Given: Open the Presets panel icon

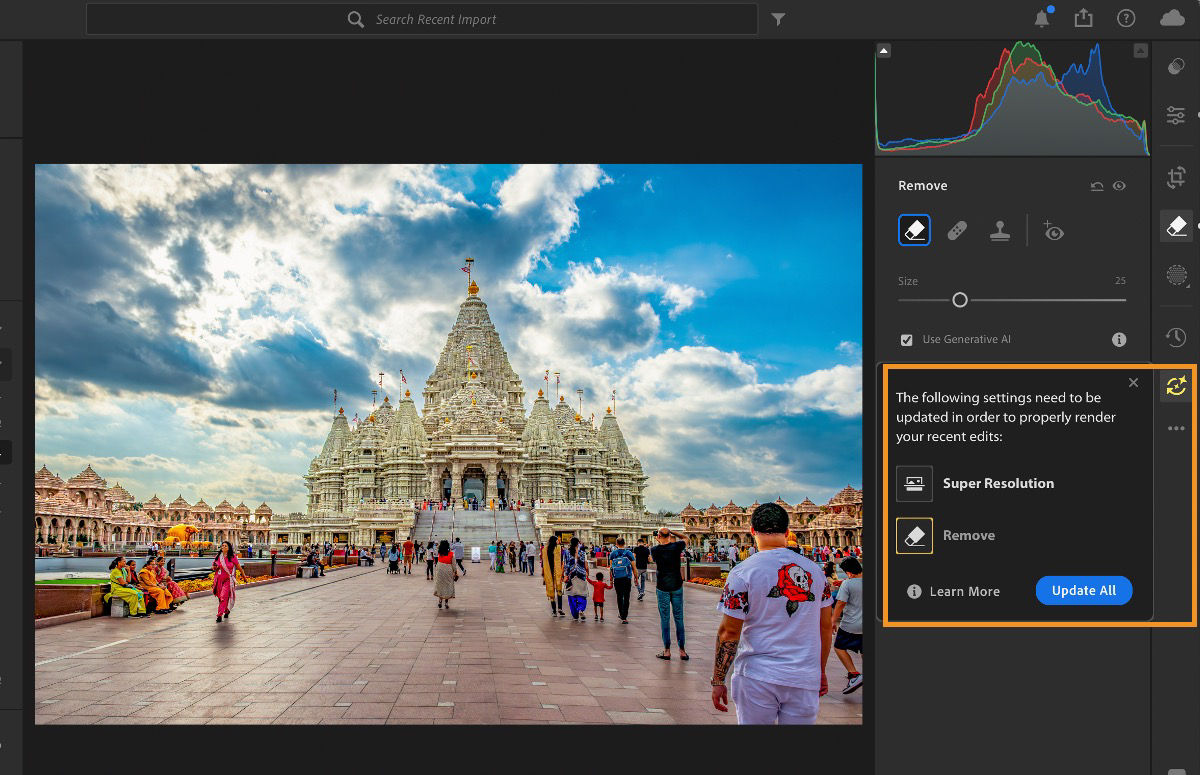Looking at the screenshot, I should [x=1176, y=66].
